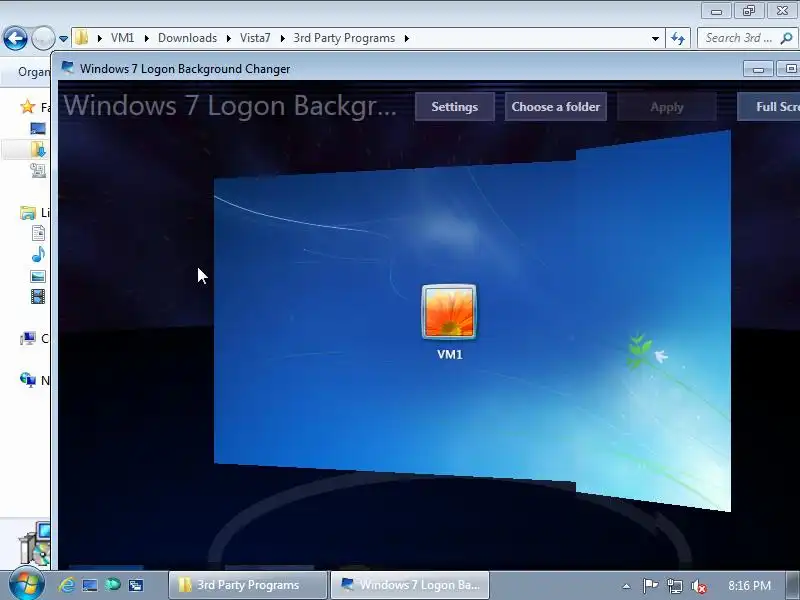Open the Explorer recent pages dropdown arrow

tap(63, 39)
